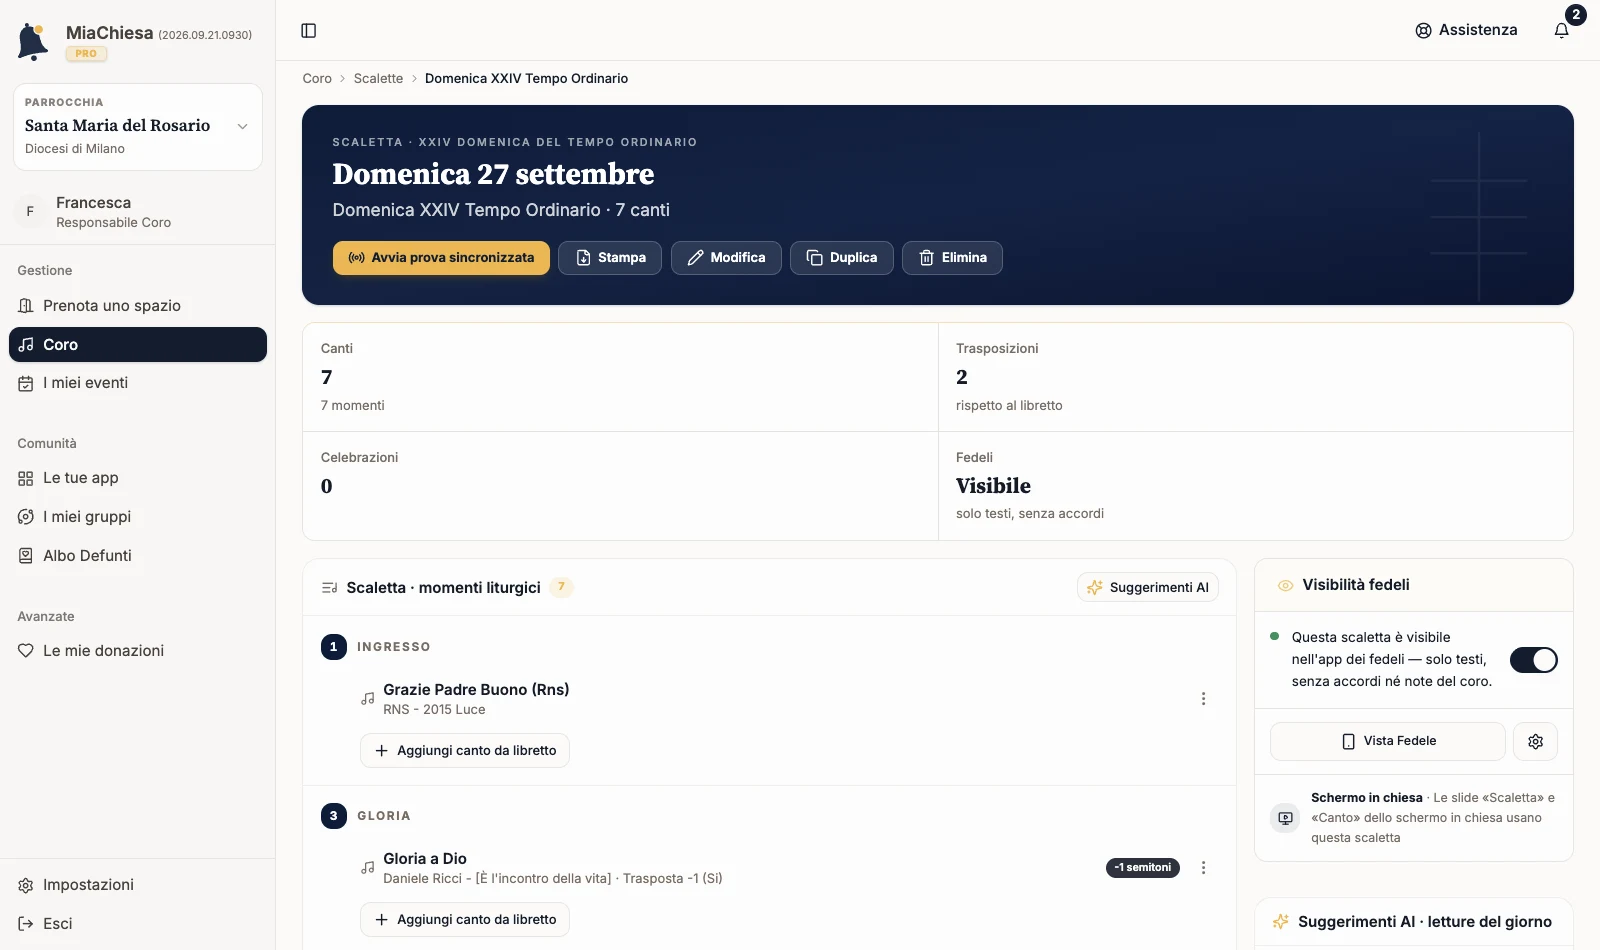Screen dimensions: 1600x950
Task: Click the Ingresso step number 1 badge
Action: point(334,647)
